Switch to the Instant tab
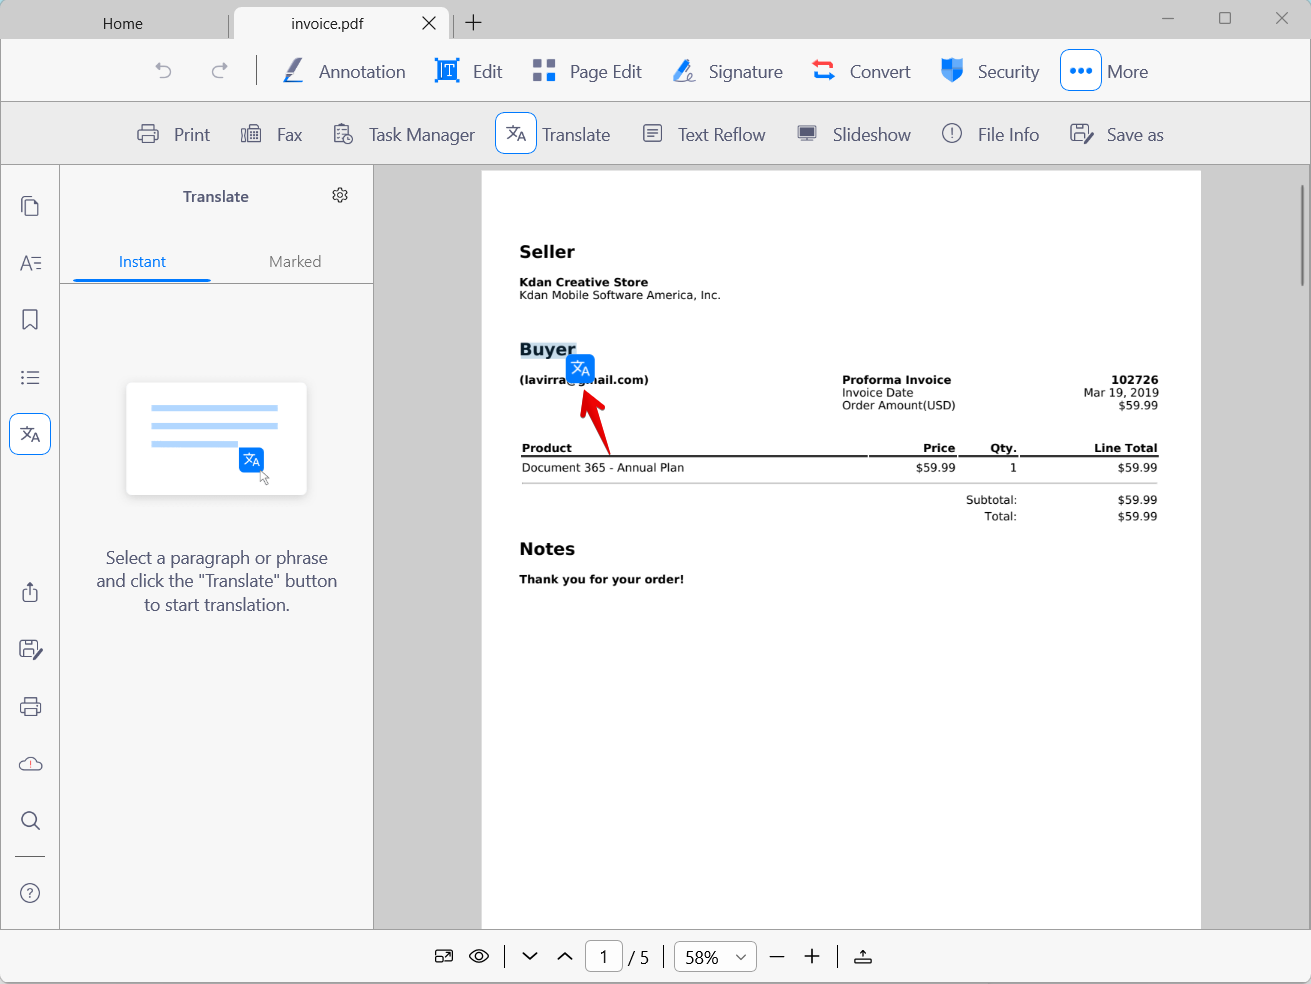Viewport: 1311px width, 984px height. (x=142, y=262)
